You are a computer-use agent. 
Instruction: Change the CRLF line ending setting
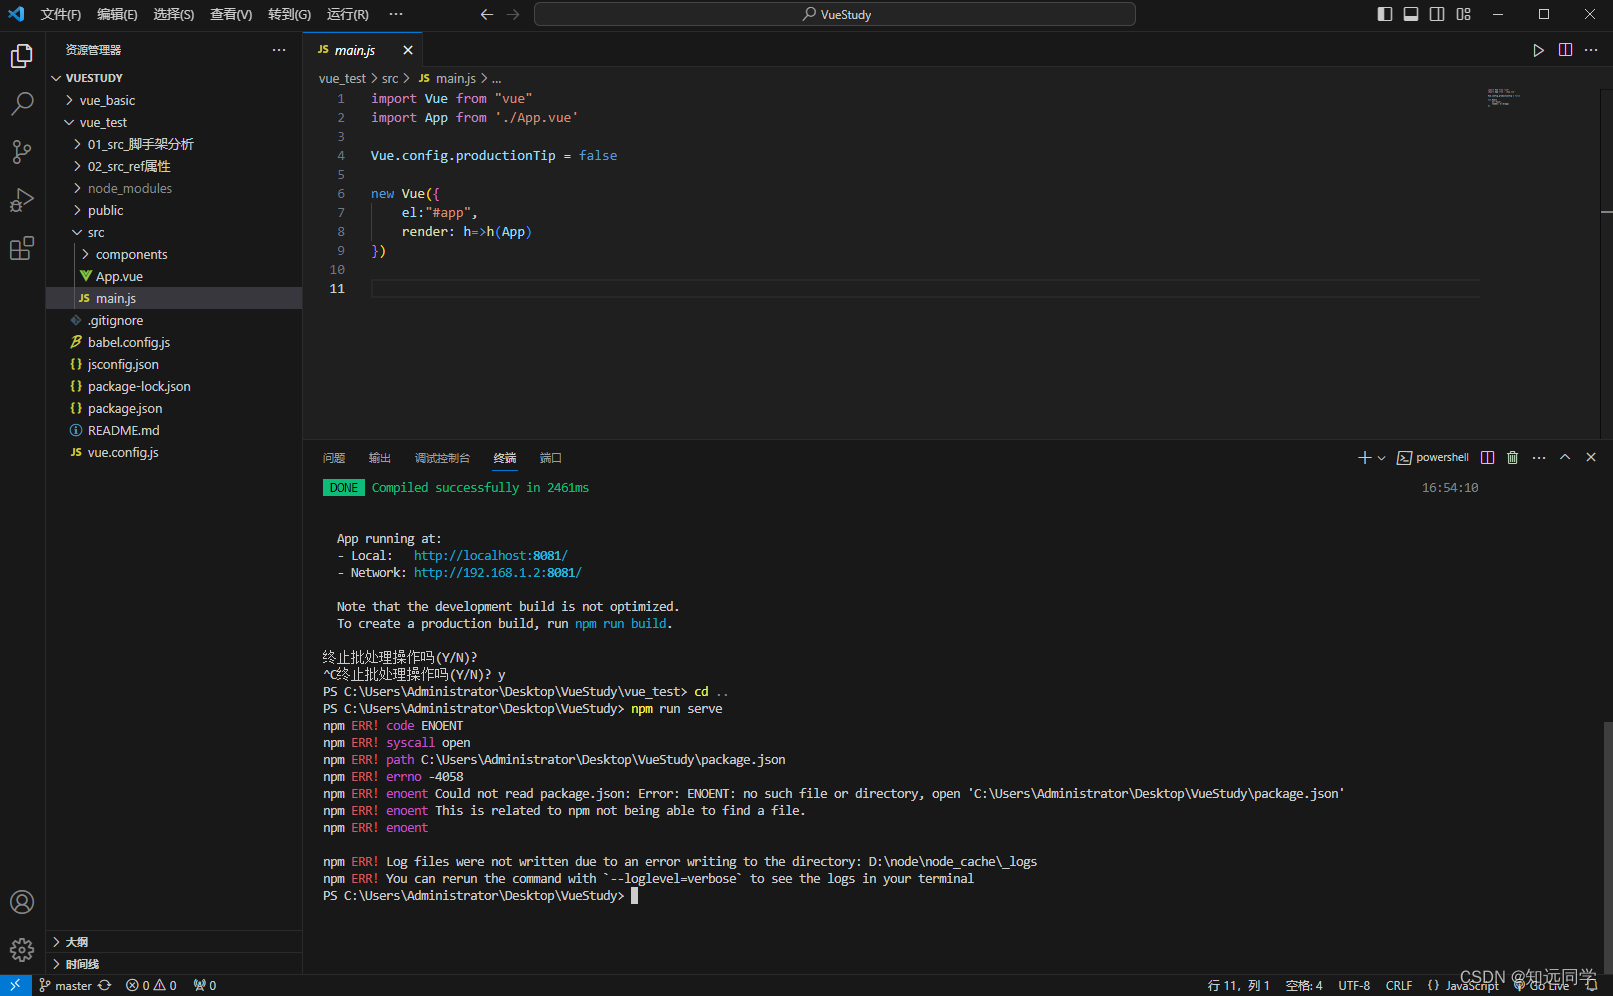[x=1399, y=985]
